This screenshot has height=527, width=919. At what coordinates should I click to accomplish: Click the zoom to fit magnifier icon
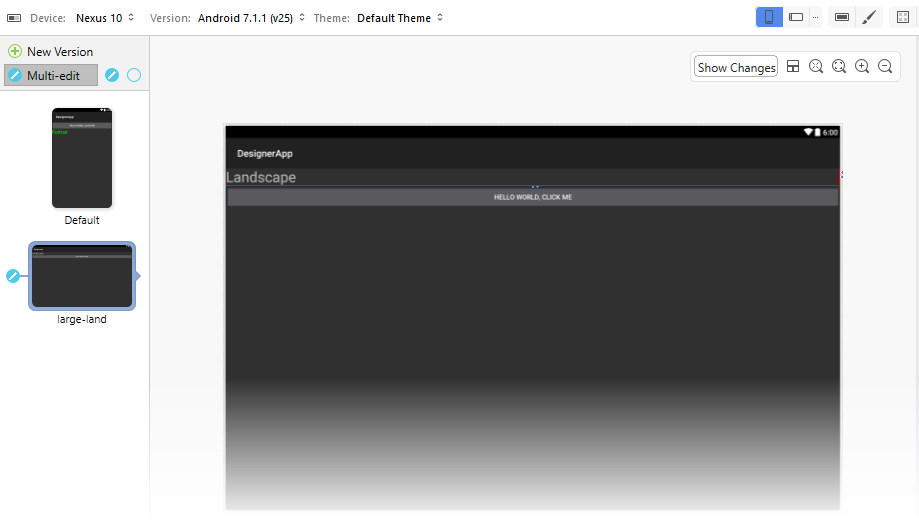(x=839, y=66)
